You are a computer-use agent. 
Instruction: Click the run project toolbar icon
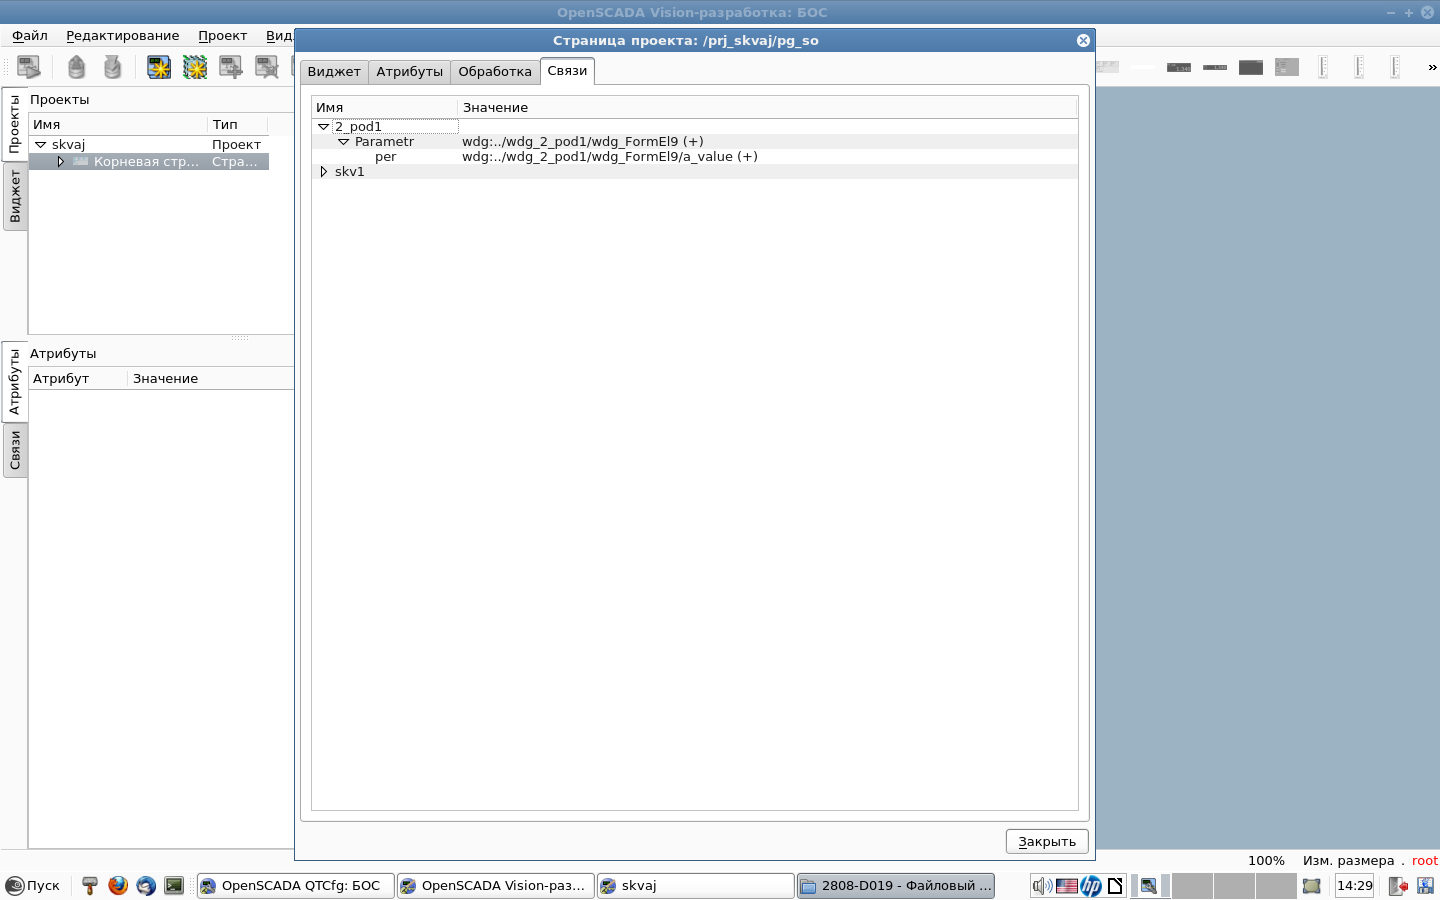pos(29,67)
